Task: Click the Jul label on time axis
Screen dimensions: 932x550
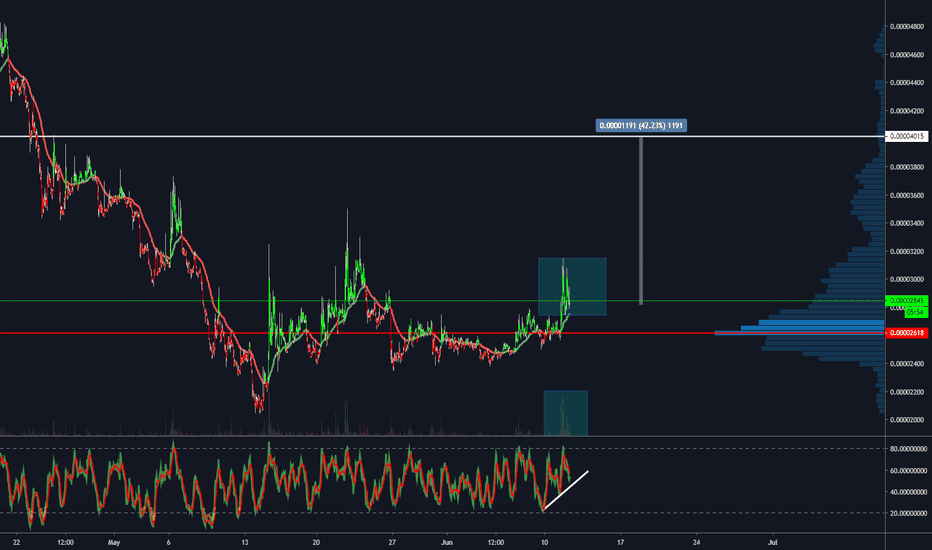Action: [x=773, y=542]
